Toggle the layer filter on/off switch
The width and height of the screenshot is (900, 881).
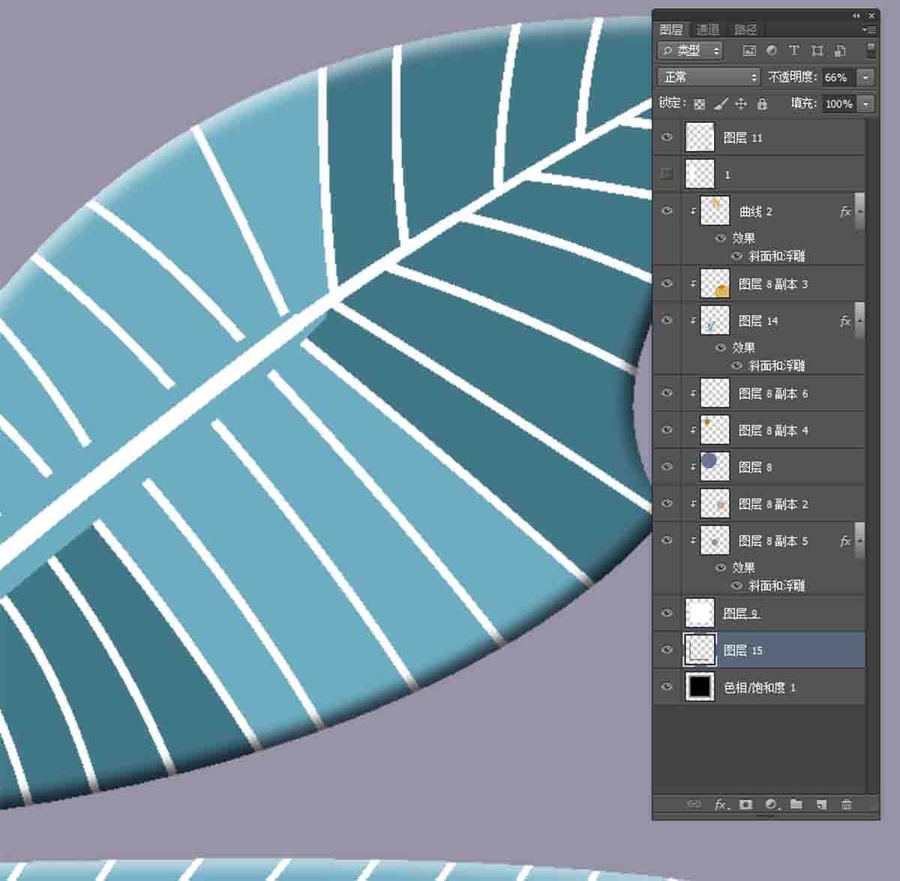(x=871, y=49)
